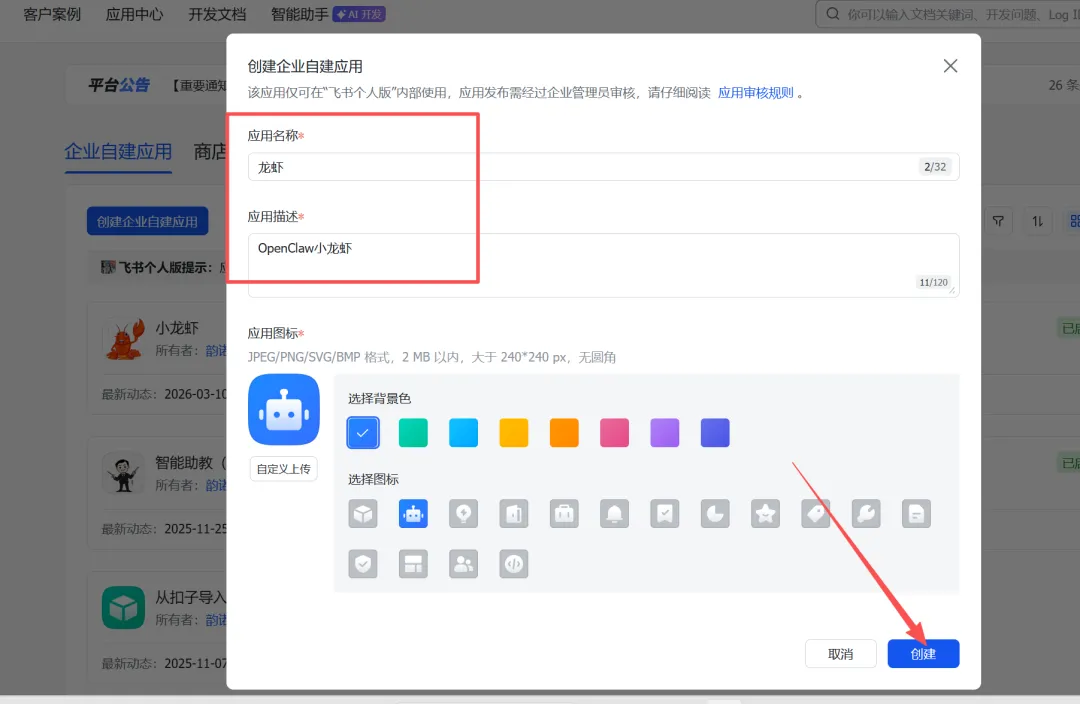Select the wrench app icon
This screenshot has width=1080, height=704.
point(866,514)
